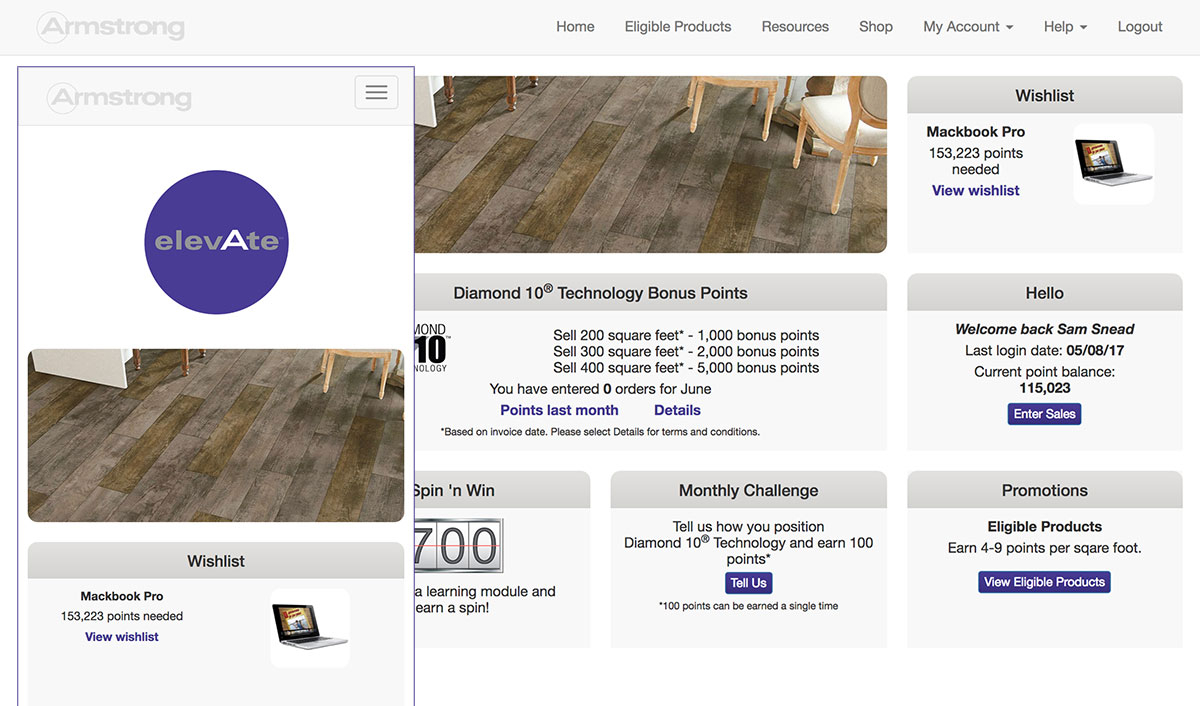Click the Promotions card heading
This screenshot has height=706, width=1200.
(x=1045, y=491)
